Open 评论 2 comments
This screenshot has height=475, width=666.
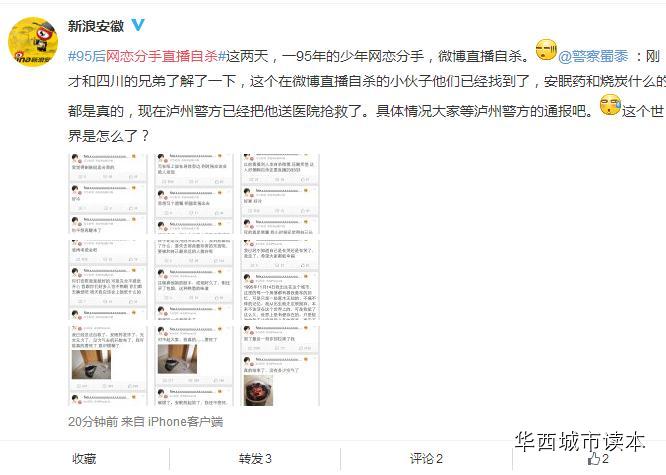coord(426,459)
